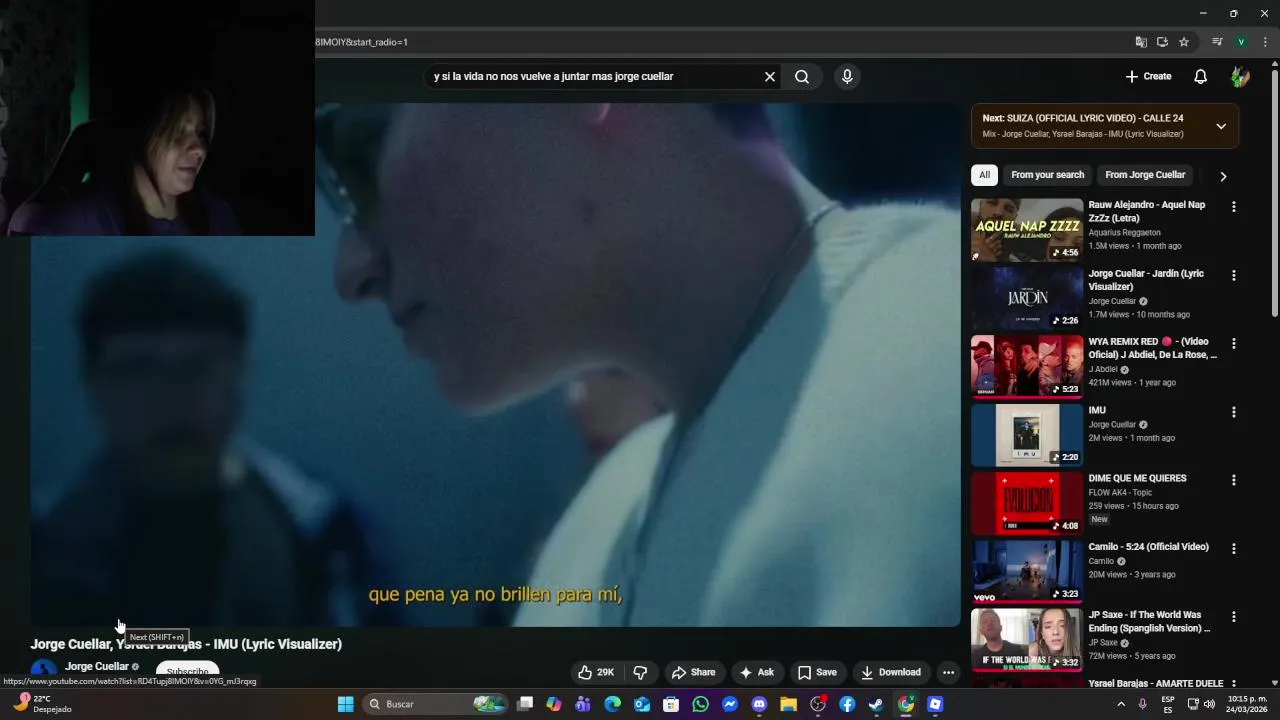Click the Install app icon in address bar
The height and width of the screenshot is (720, 1280).
click(1162, 42)
